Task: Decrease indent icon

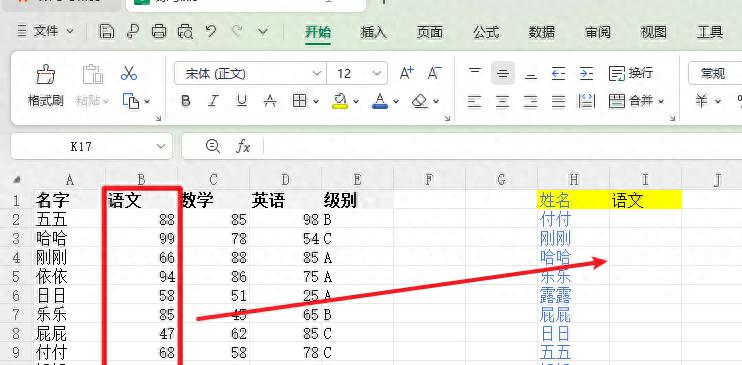Action: pyautogui.click(x=558, y=73)
